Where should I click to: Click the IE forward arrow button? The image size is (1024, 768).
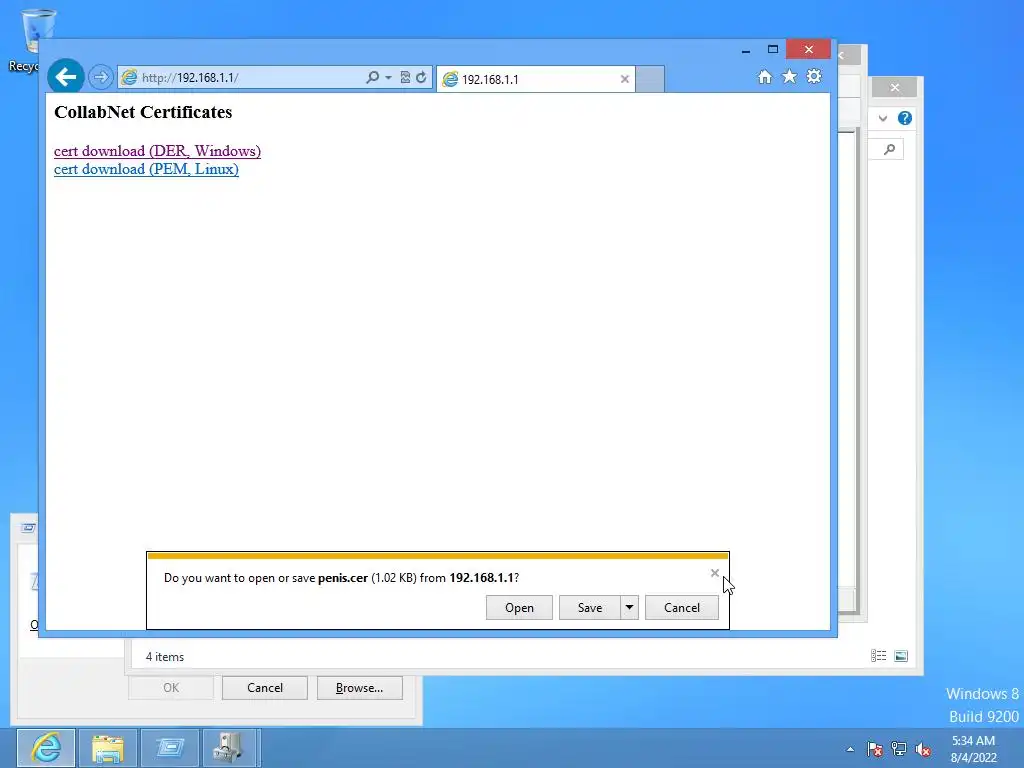pyautogui.click(x=101, y=77)
